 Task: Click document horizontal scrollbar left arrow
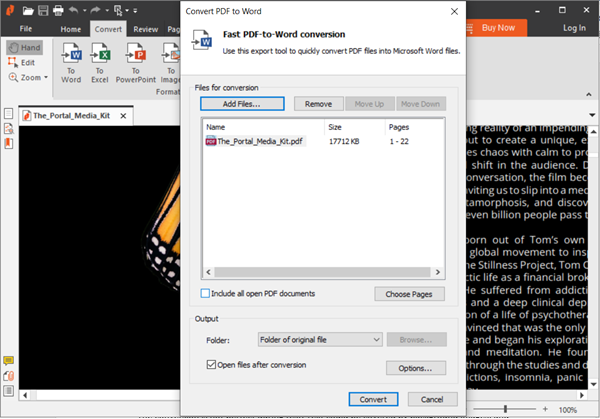(25, 395)
